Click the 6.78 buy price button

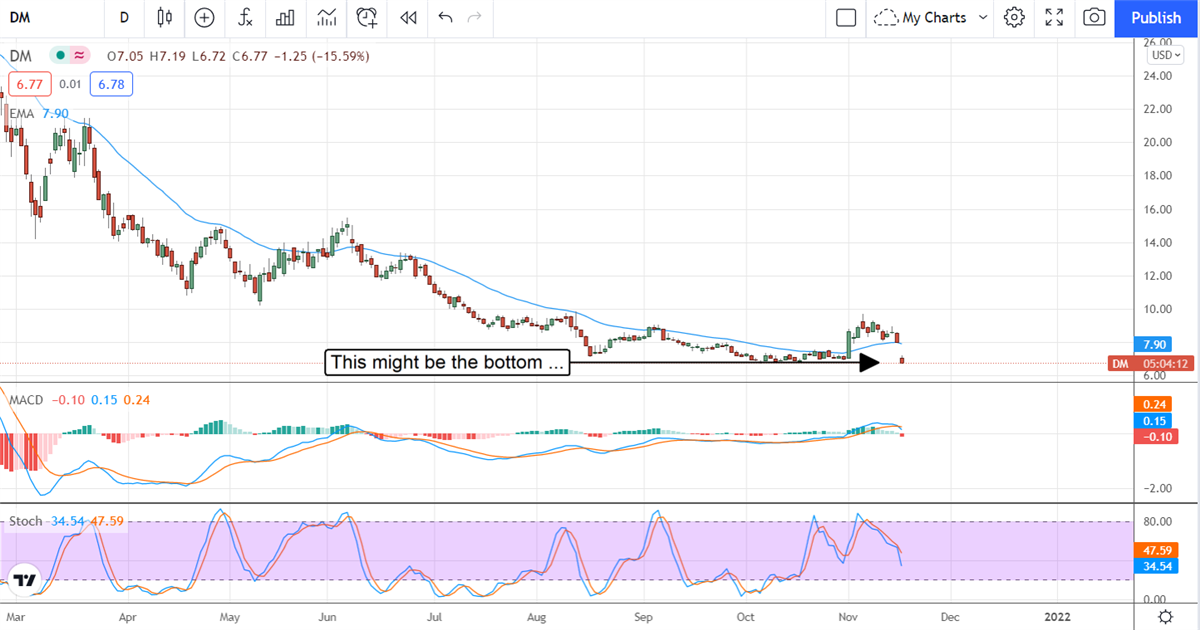tap(111, 84)
